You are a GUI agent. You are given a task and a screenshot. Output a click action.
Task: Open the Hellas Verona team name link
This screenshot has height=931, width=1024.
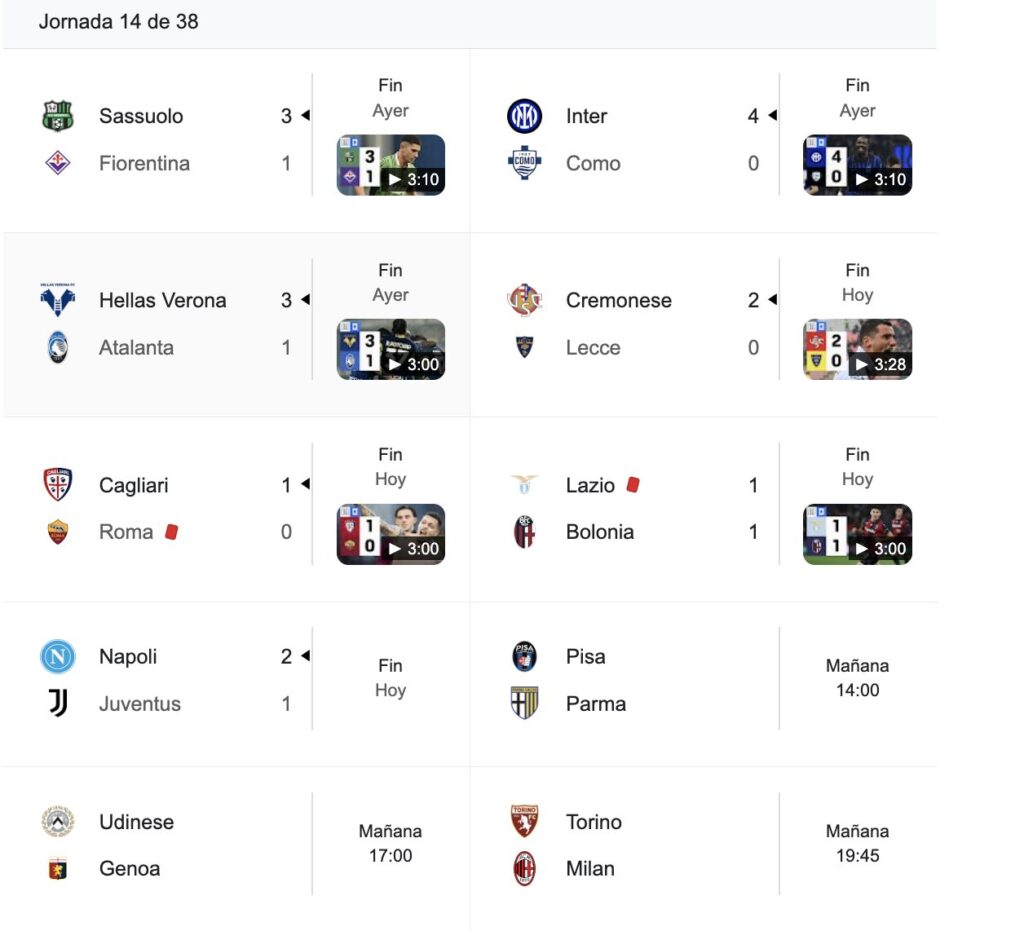coord(162,300)
